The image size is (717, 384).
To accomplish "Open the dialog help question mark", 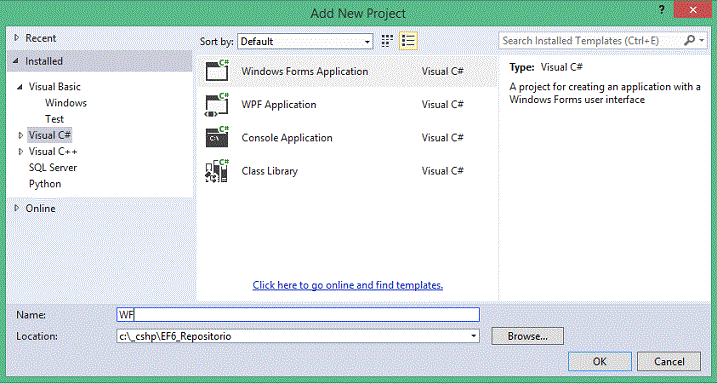I will [661, 10].
